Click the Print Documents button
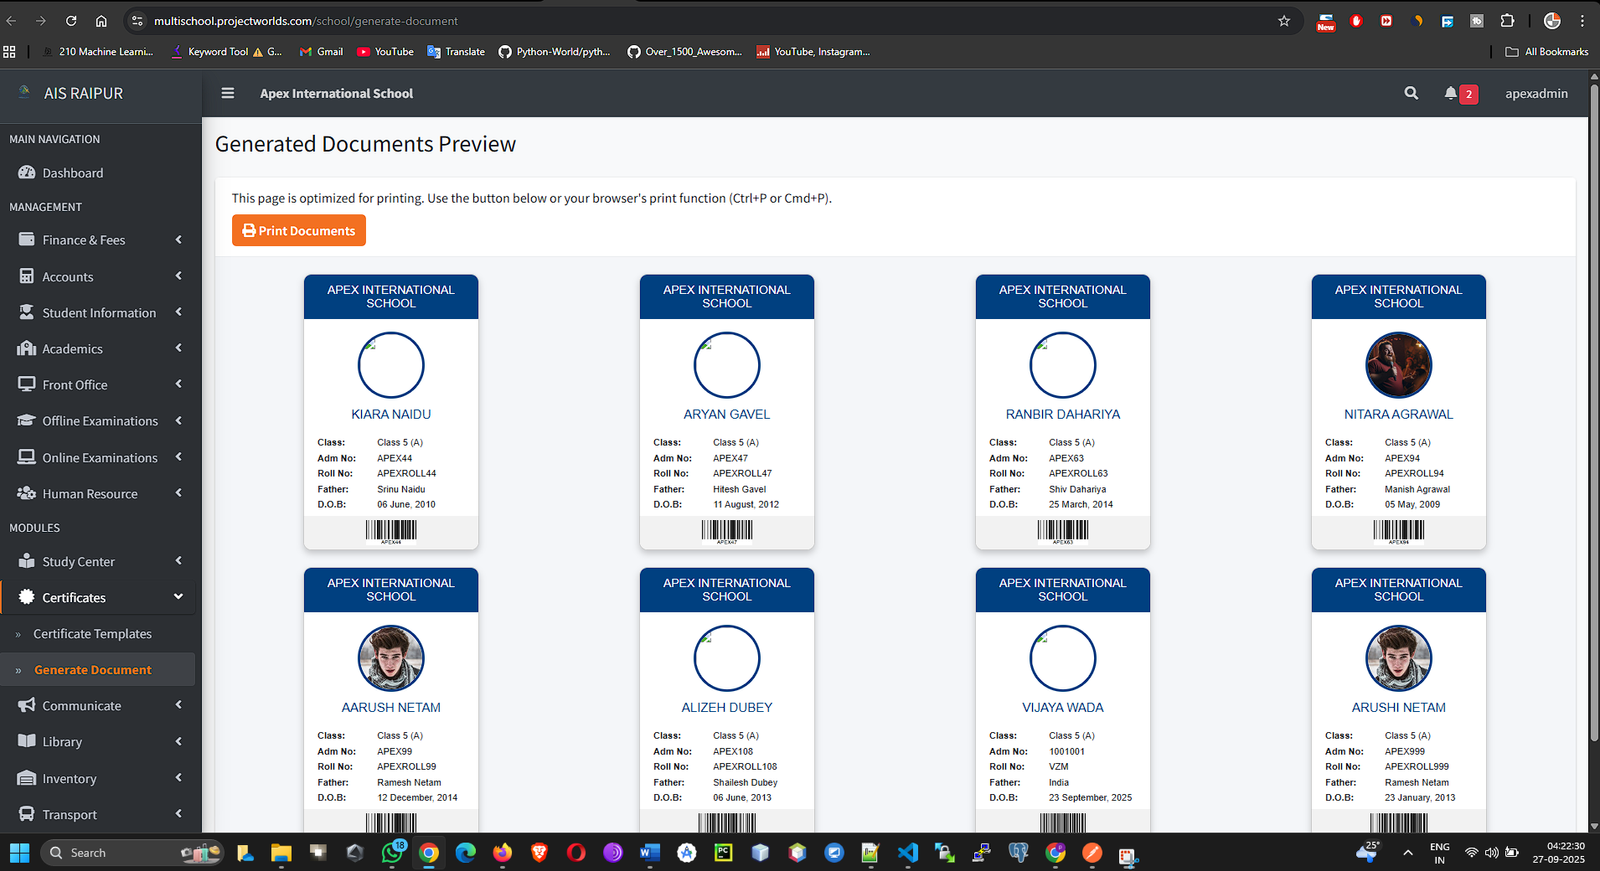This screenshot has height=871, width=1600. point(299,231)
